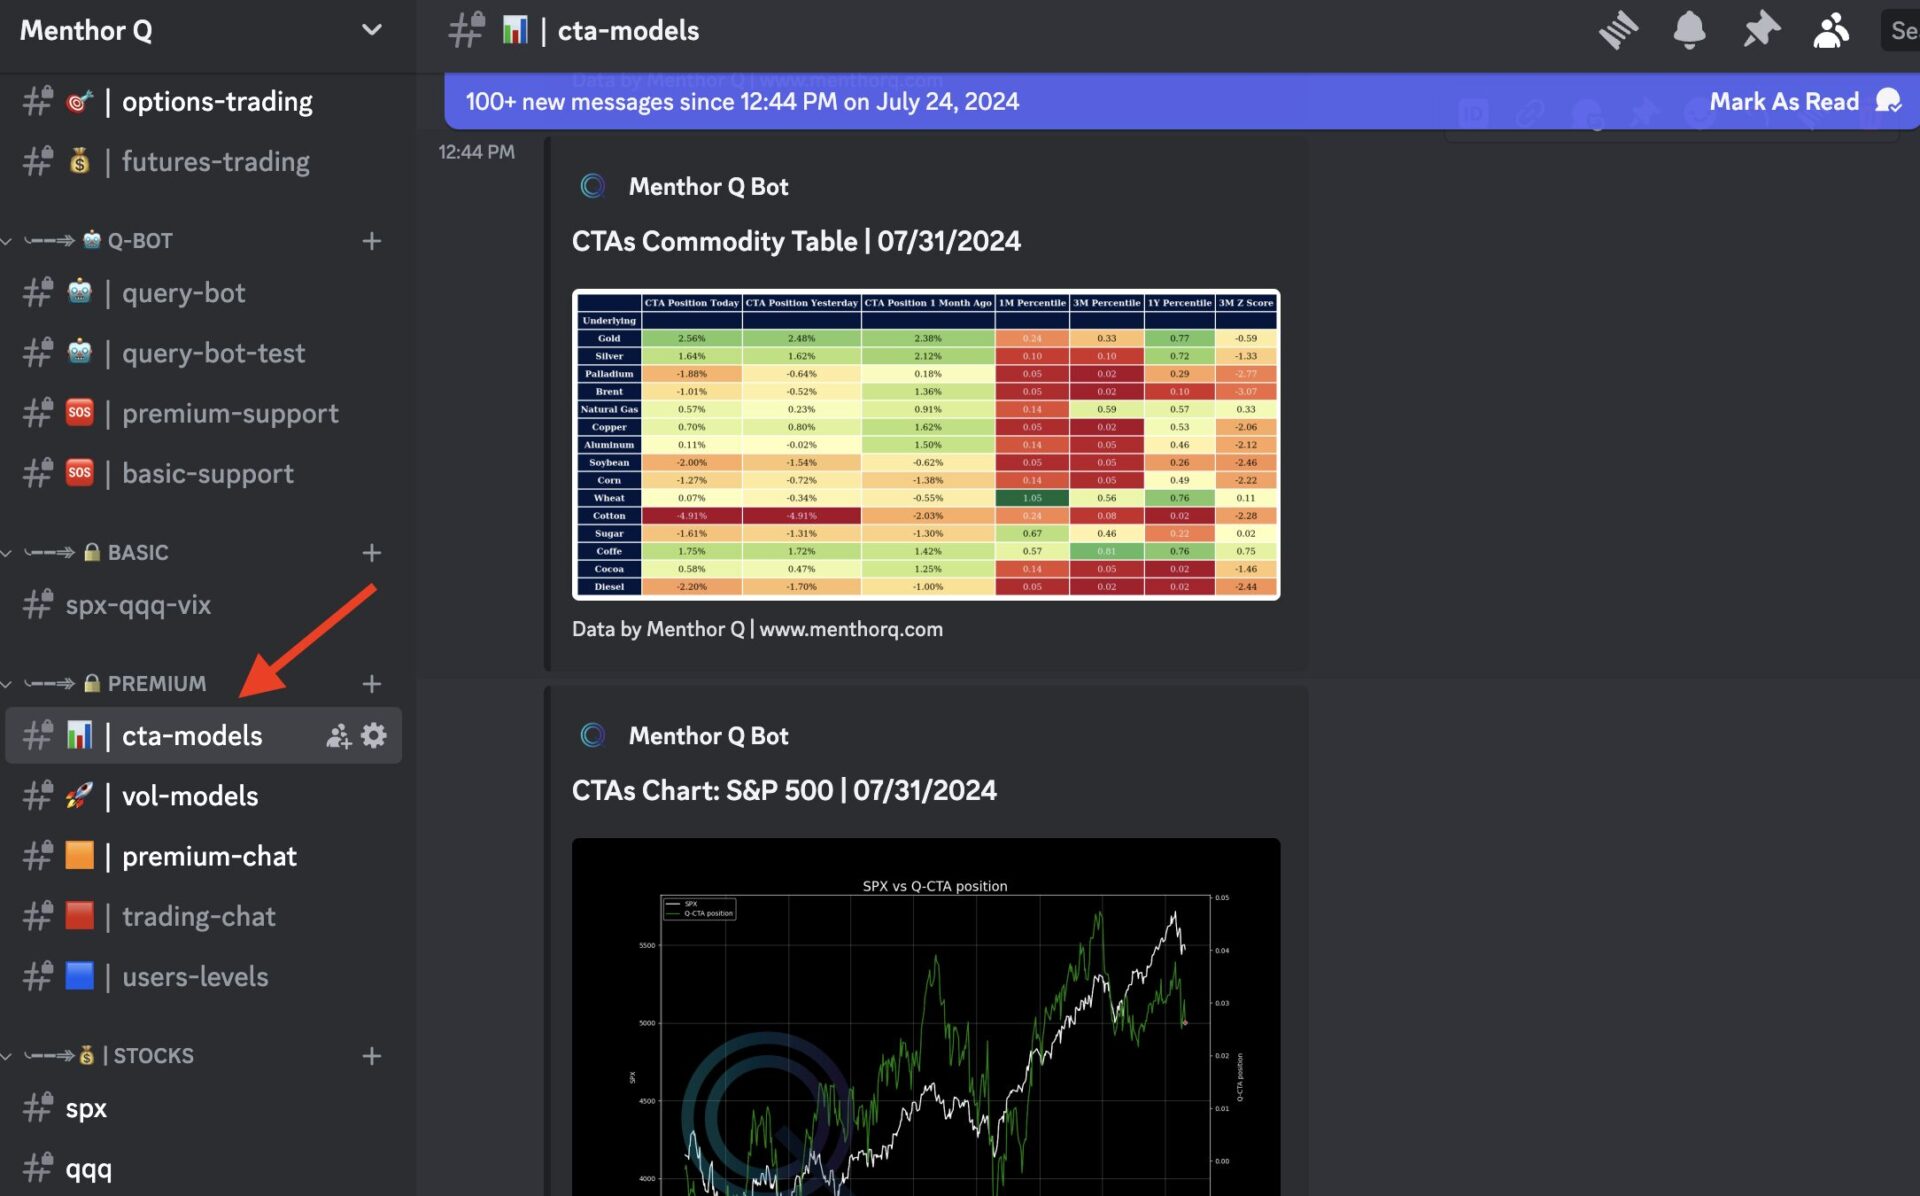The width and height of the screenshot is (1920, 1196).
Task: Click the 12:44 PM message timestamp
Action: pos(476,152)
